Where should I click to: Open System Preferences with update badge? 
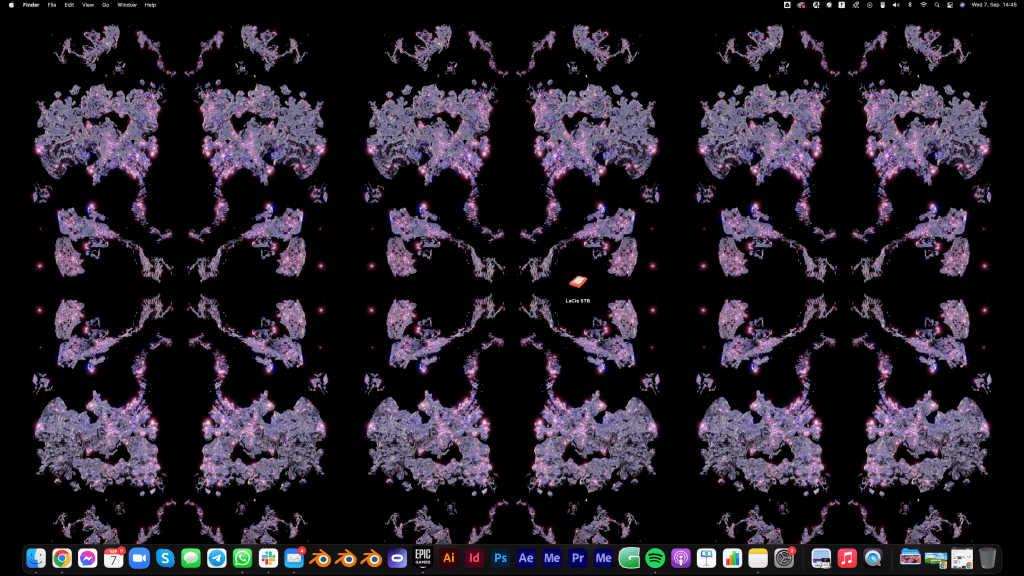(x=784, y=558)
